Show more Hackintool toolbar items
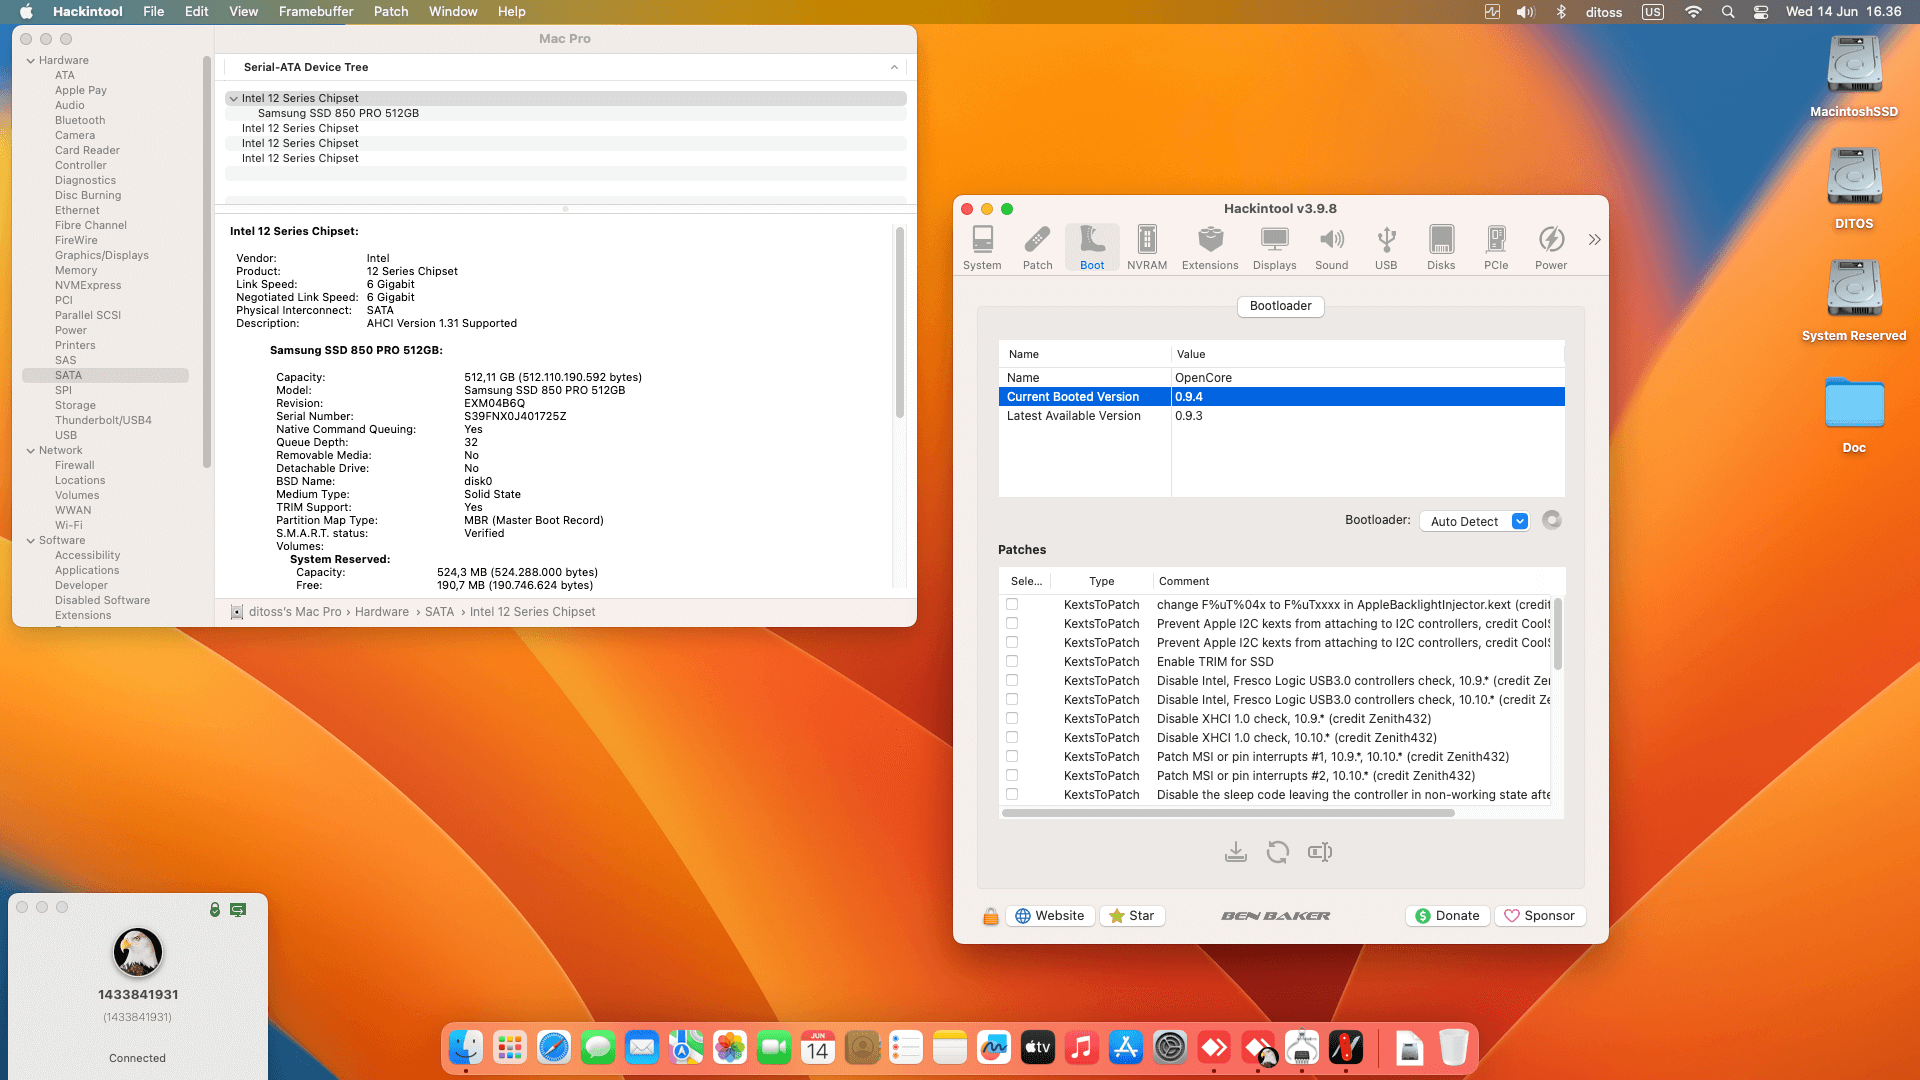1920x1080 pixels. tap(1594, 240)
